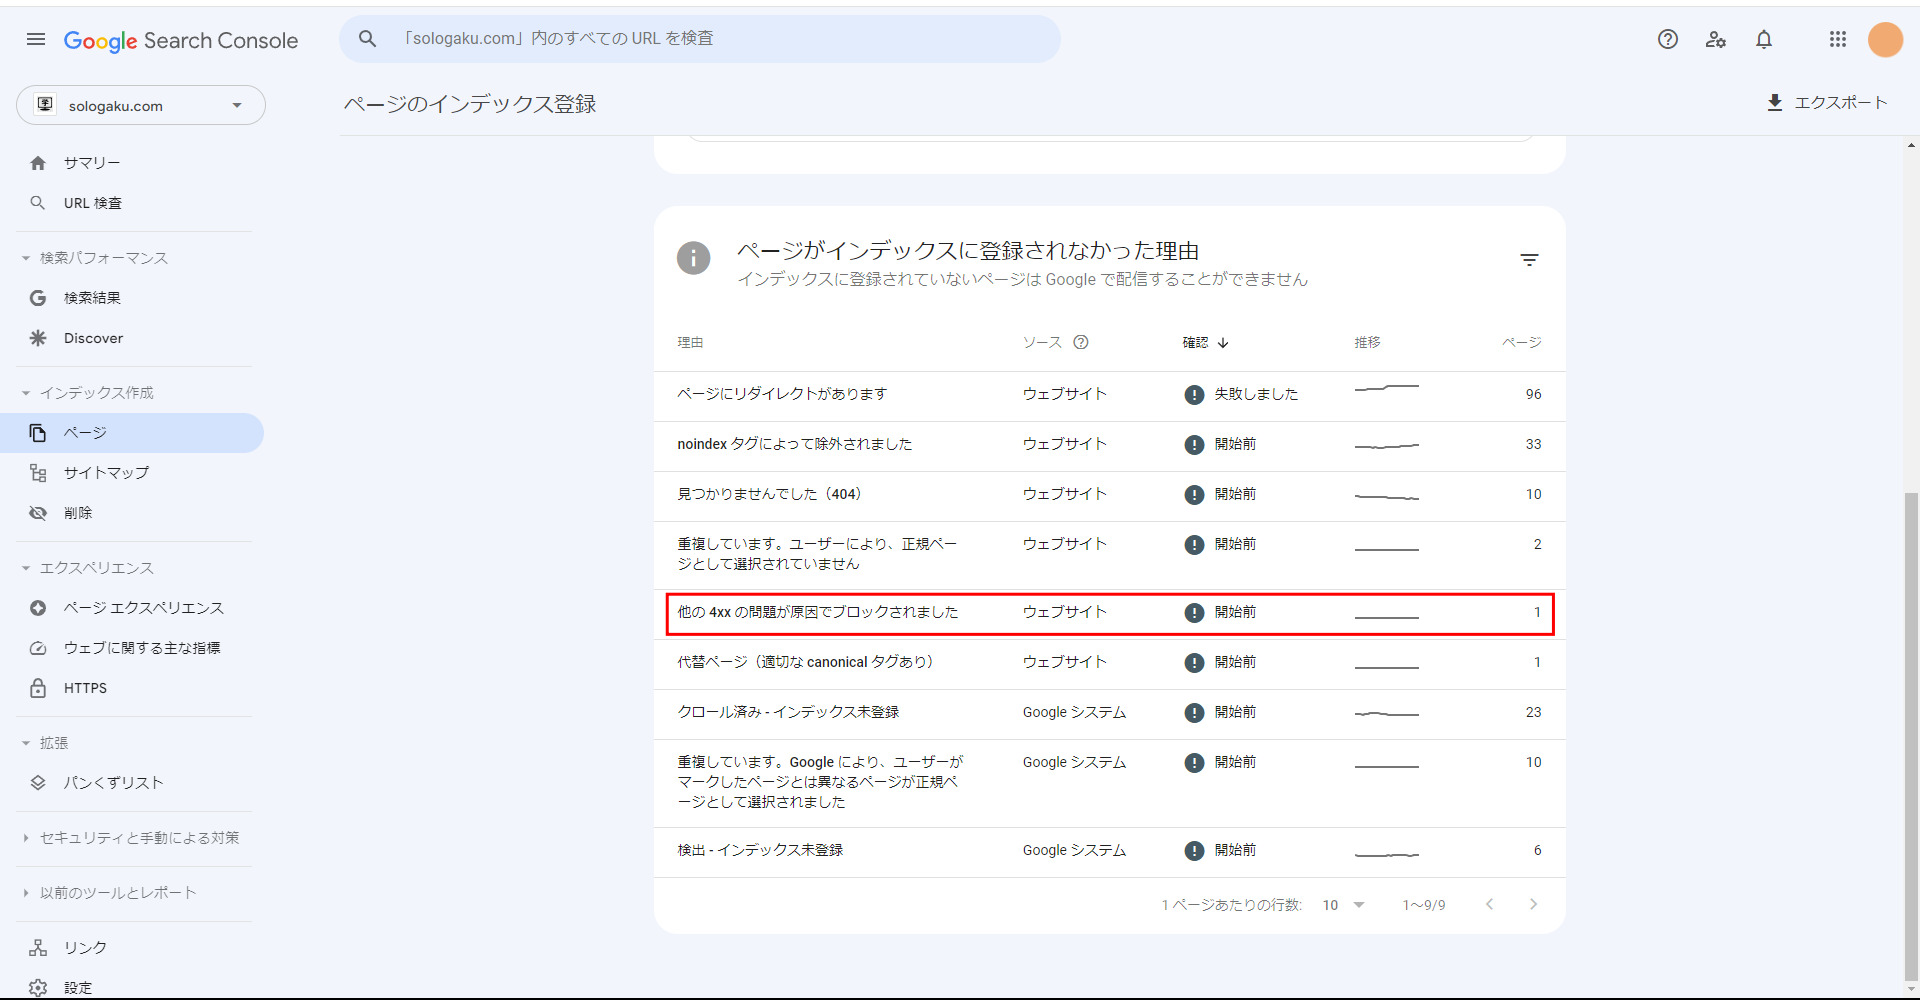Open rows per page dropdown
Viewport: 1920px width, 1000px height.
(x=1343, y=904)
